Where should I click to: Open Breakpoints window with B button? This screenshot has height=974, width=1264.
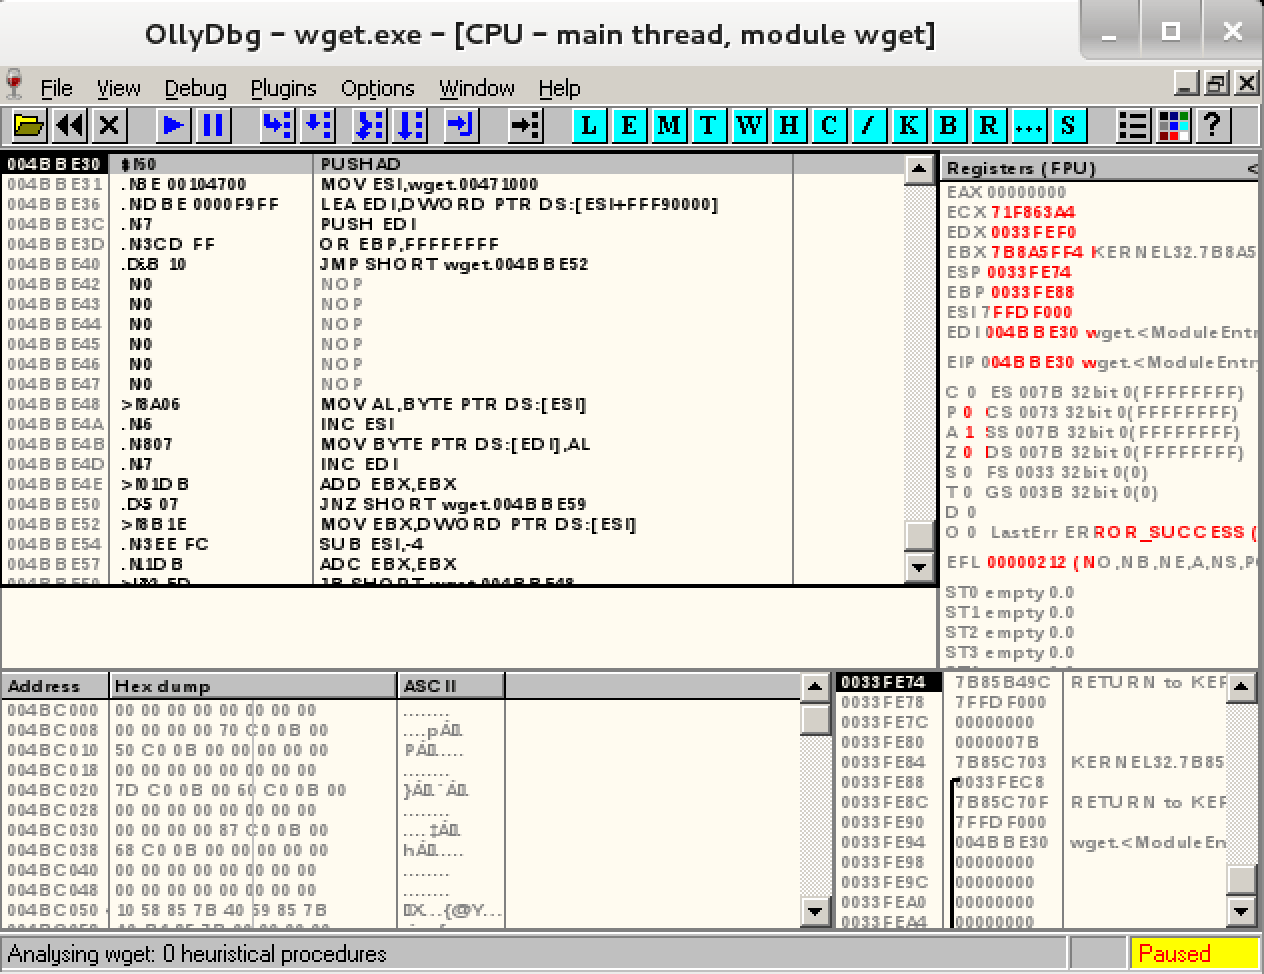click(x=948, y=125)
